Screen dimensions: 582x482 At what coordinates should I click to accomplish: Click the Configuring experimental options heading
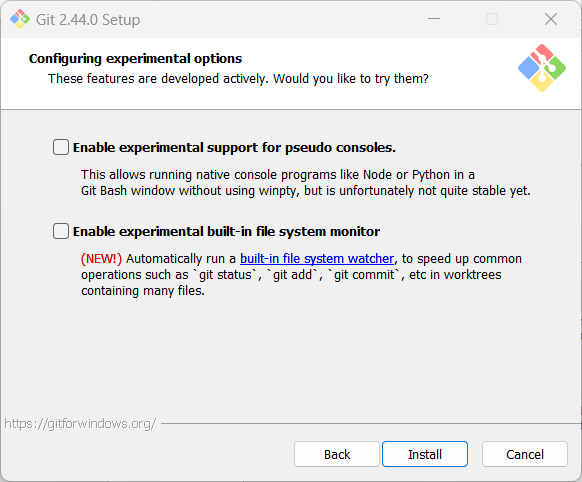[135, 59]
